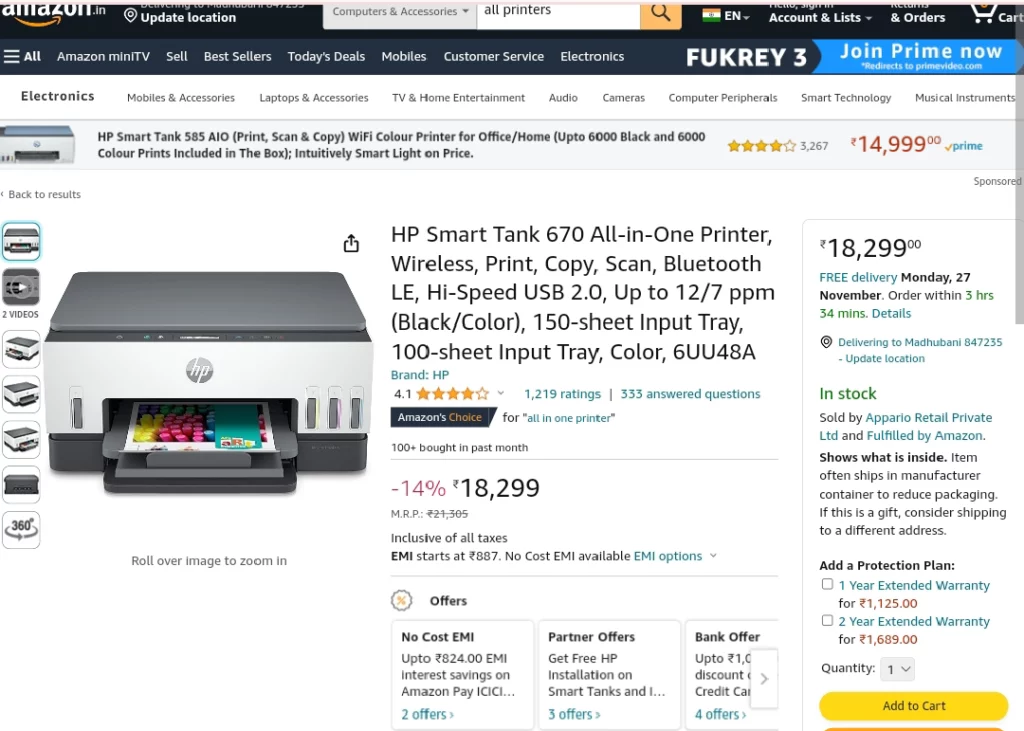Viewport: 1024px width, 731px height.
Task: Open the rating breakdown chevron next to stars
Action: point(501,393)
